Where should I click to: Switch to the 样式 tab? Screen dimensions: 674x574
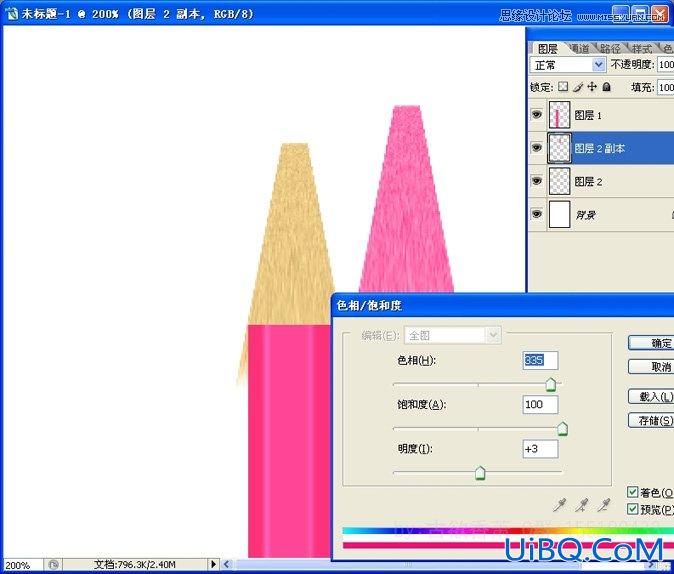click(641, 49)
